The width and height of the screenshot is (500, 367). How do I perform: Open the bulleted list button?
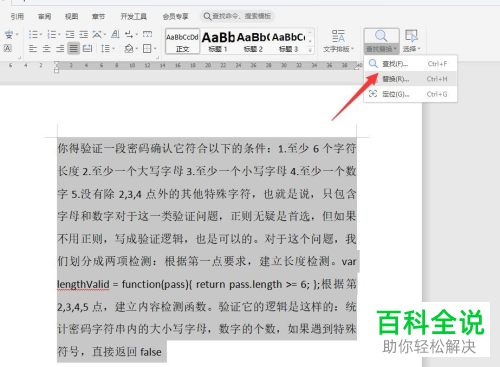click(x=33, y=34)
